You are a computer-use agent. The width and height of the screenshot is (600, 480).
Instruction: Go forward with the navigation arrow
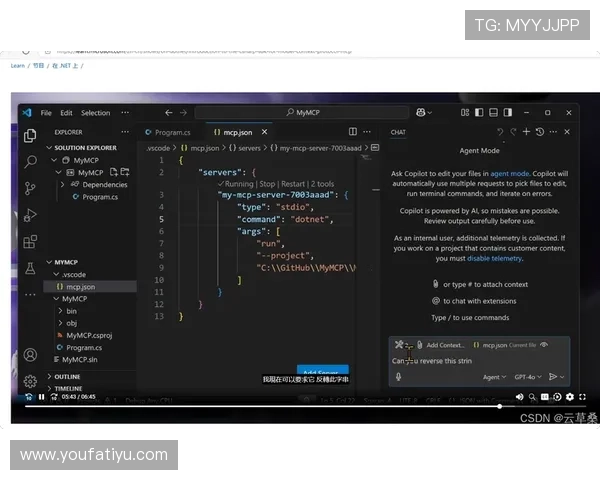[x=184, y=113]
